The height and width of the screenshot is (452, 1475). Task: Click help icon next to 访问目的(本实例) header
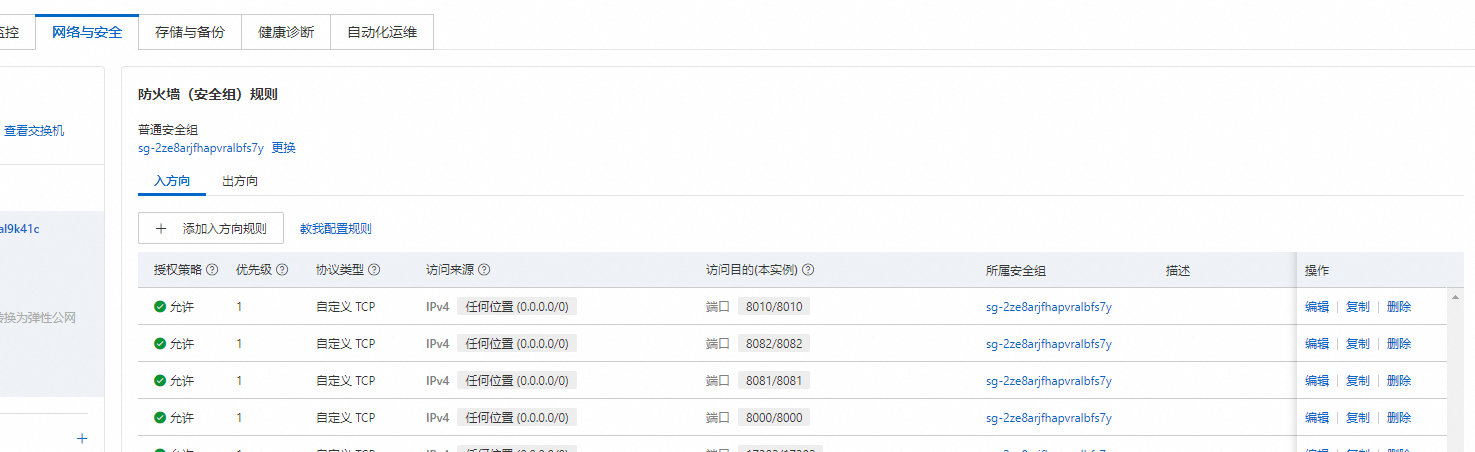(x=808, y=270)
